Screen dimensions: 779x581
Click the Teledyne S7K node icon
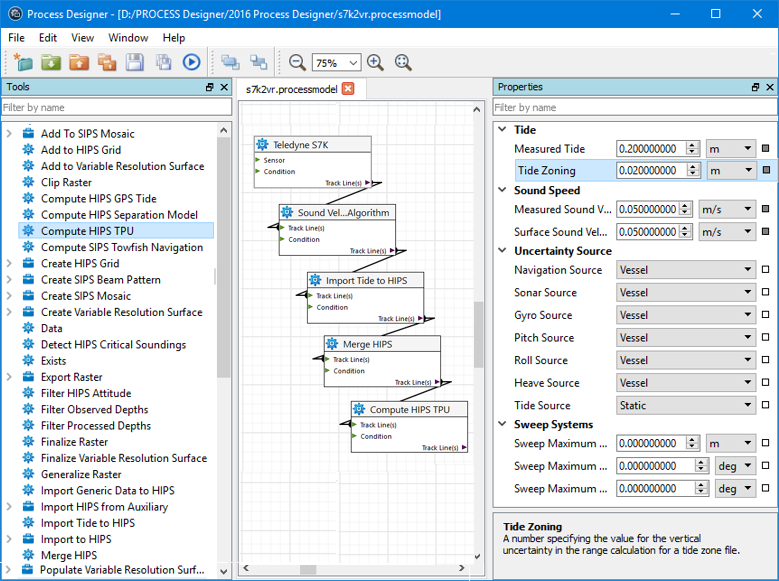[263, 145]
